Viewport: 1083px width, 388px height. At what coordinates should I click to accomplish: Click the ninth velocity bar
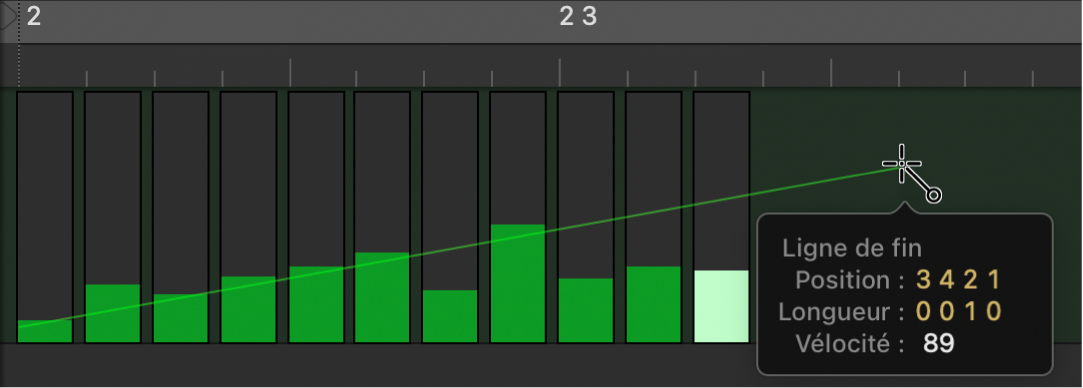(585, 311)
